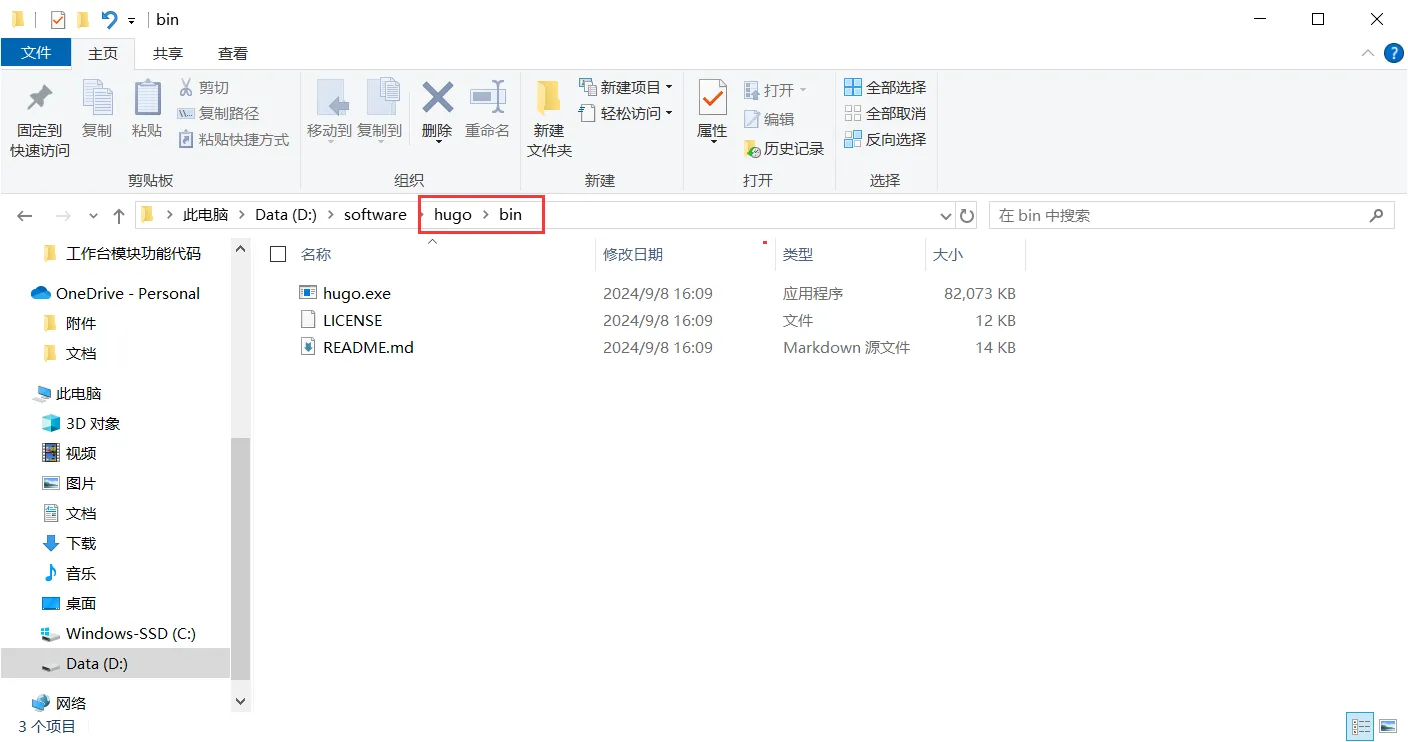The height and width of the screenshot is (742, 1408).
Task: Open the recent locations dropdown arrow
Action: click(93, 216)
